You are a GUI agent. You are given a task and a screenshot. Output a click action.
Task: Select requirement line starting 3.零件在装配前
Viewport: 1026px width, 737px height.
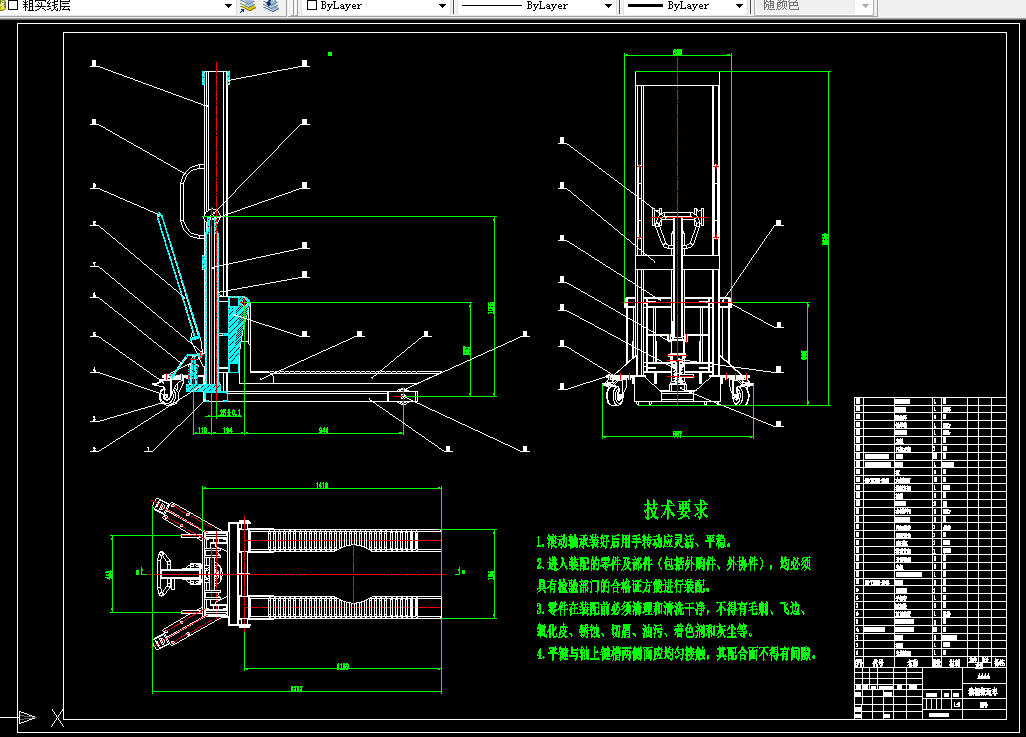[x=671, y=609]
